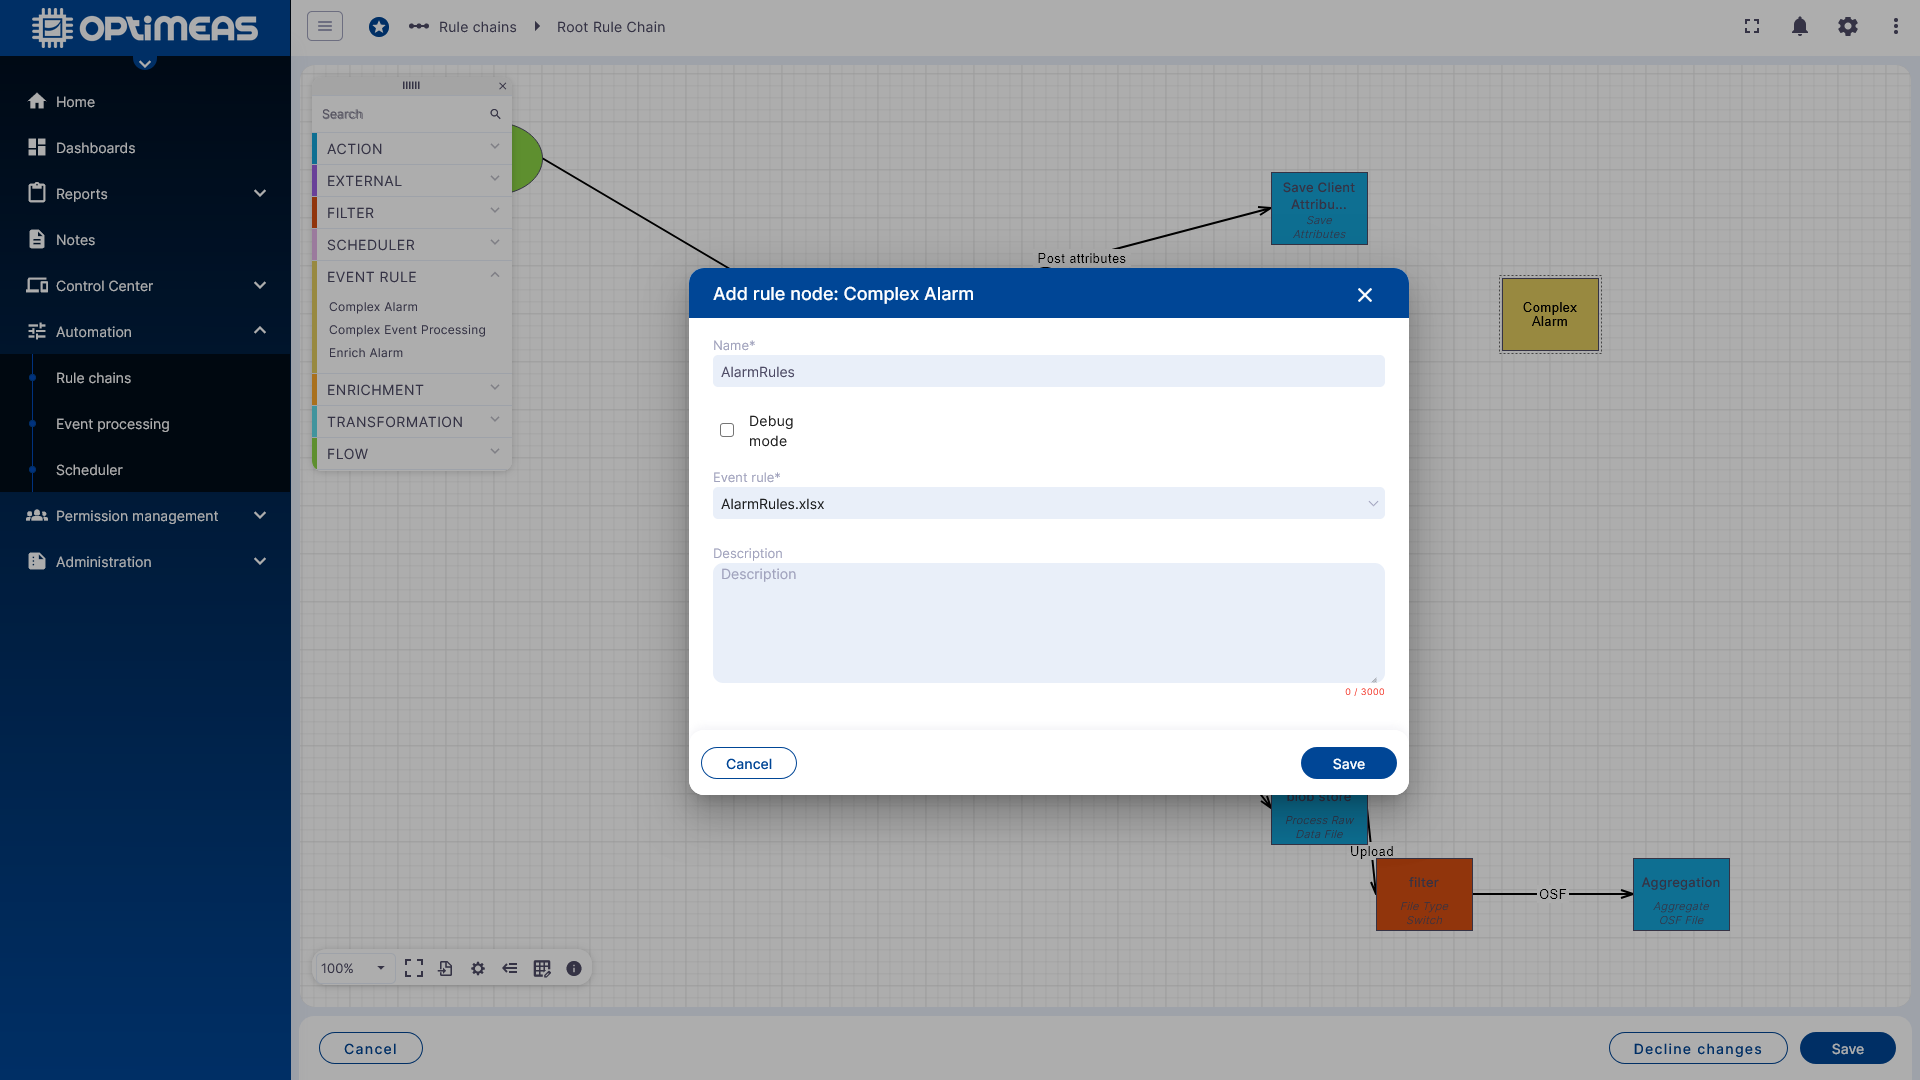Click the Notes sidebar icon
The width and height of the screenshot is (1920, 1080).
pos(37,239)
